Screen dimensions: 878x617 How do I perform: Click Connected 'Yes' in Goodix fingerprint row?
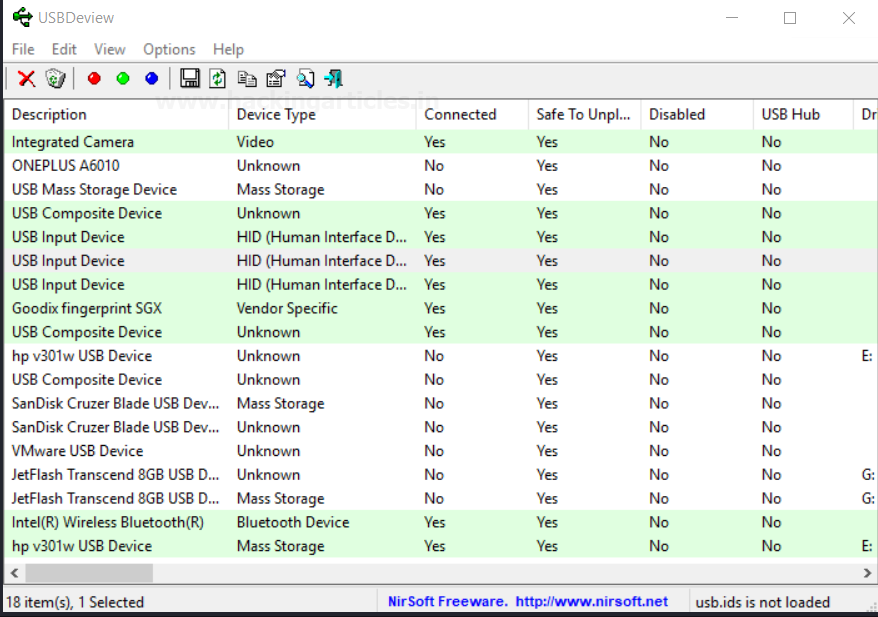point(435,308)
